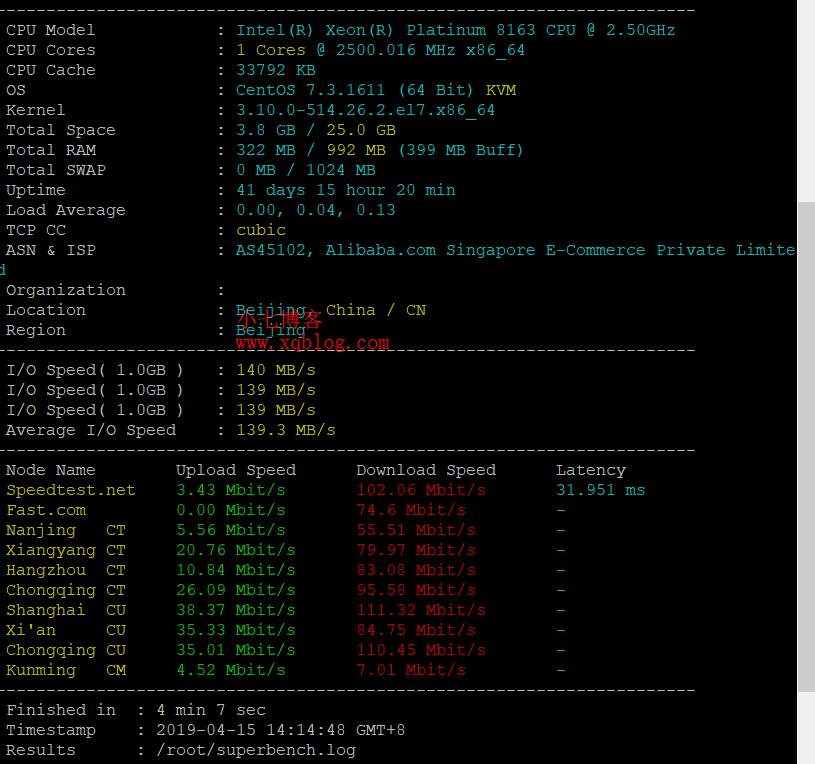Click the Xiangyang upload '20.76 Mbit/s'
Screen dimensions: 815x764
pyautogui.click(x=235, y=550)
